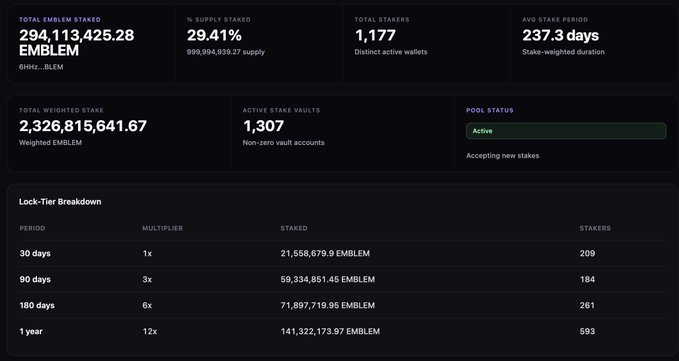Select the 180 days period row

click(x=342, y=305)
